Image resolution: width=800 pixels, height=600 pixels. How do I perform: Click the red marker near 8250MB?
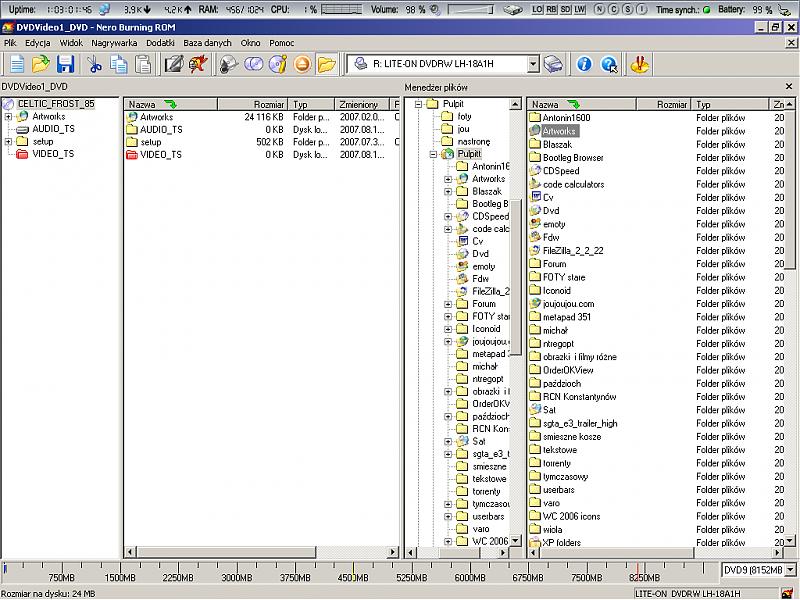click(637, 569)
